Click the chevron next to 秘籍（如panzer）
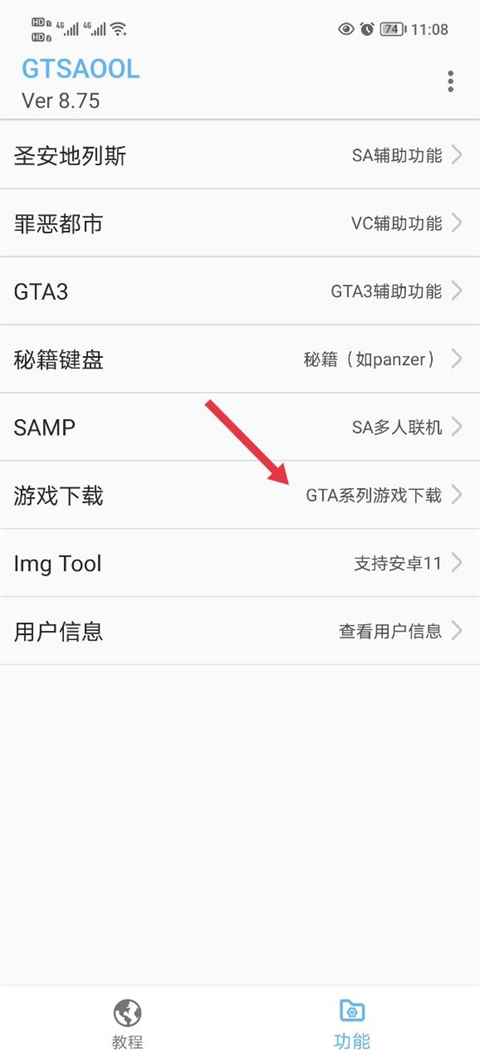The height and width of the screenshot is (1061, 480). coord(457,359)
